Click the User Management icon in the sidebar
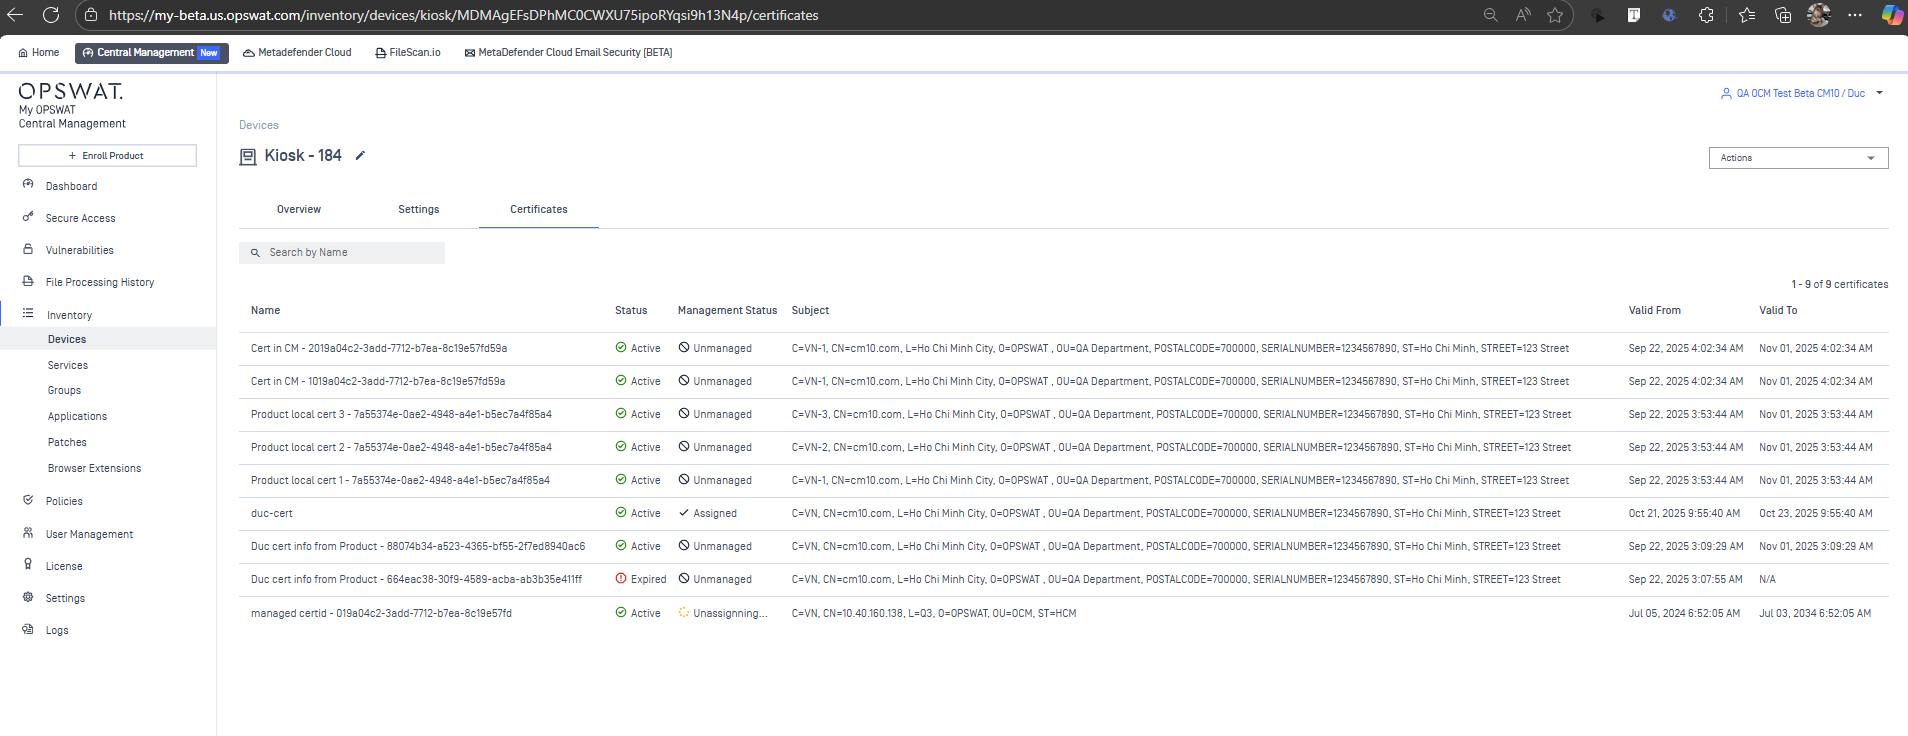 pyautogui.click(x=28, y=533)
